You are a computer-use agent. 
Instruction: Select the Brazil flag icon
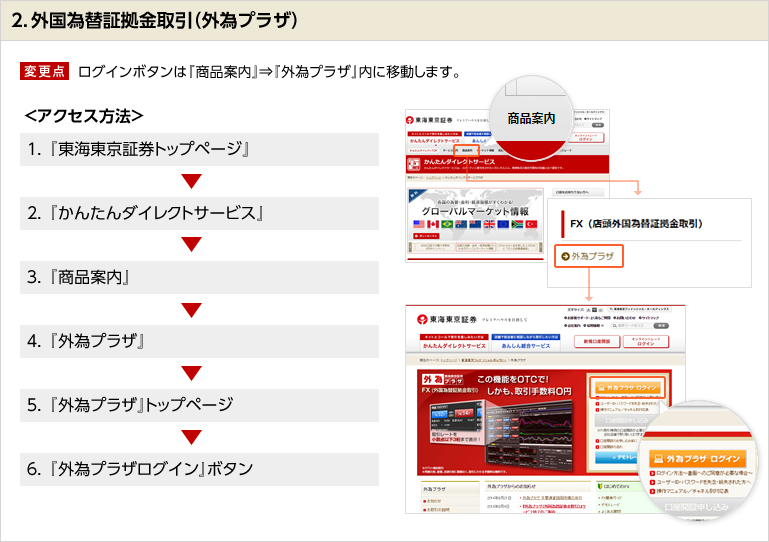coord(447,224)
